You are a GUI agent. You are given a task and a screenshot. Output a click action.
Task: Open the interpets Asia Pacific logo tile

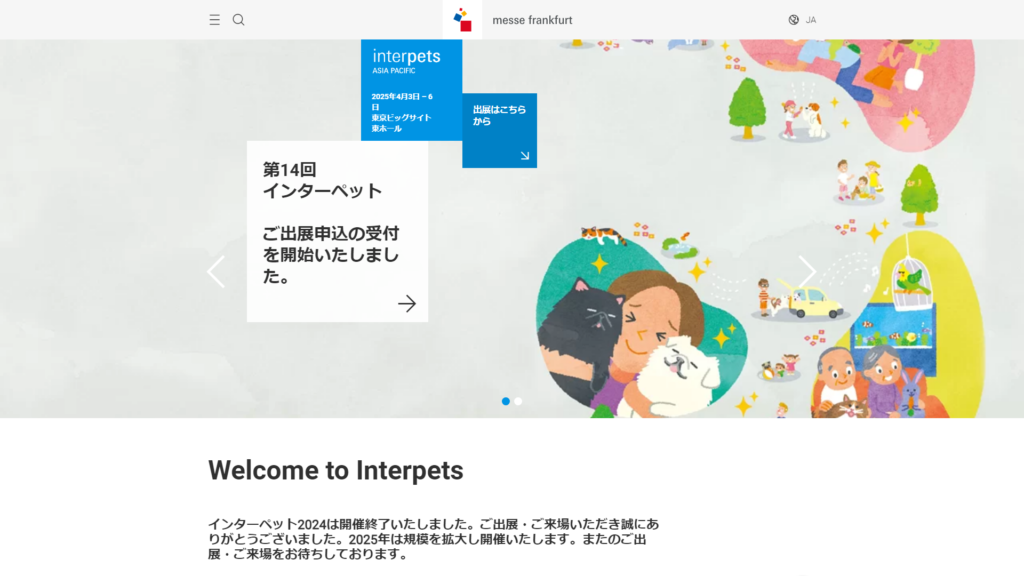[406, 63]
